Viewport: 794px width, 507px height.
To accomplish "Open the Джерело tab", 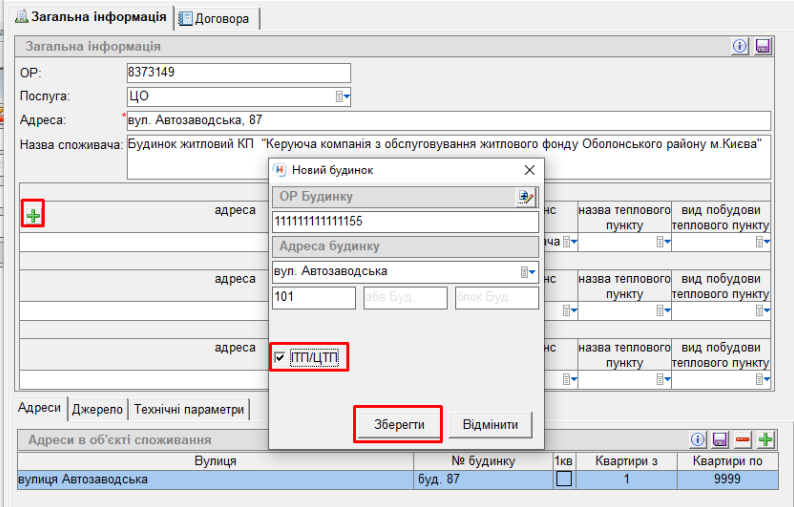I will click(97, 409).
